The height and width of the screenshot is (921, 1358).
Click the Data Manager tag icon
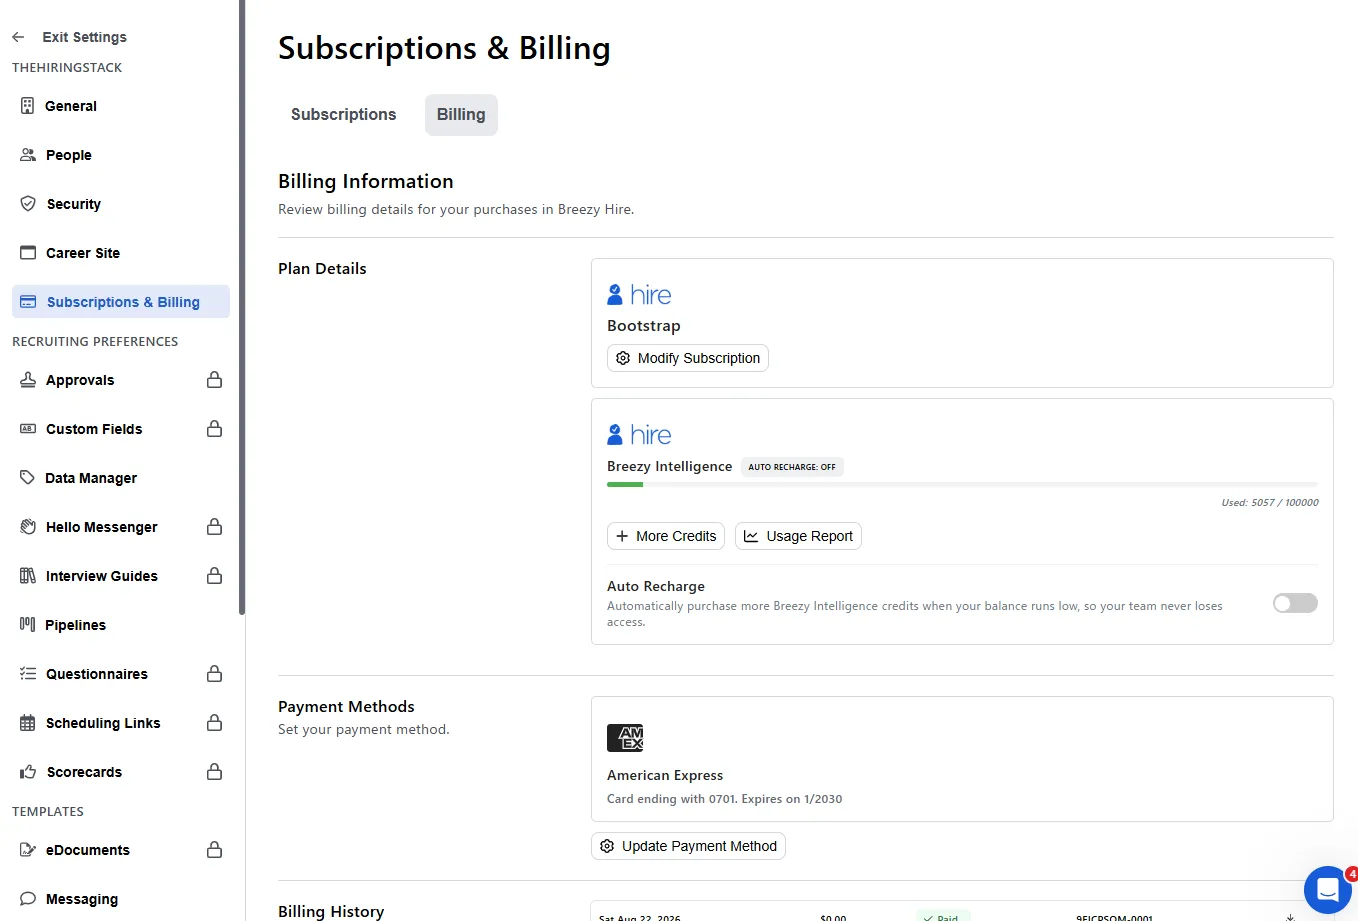[28, 478]
